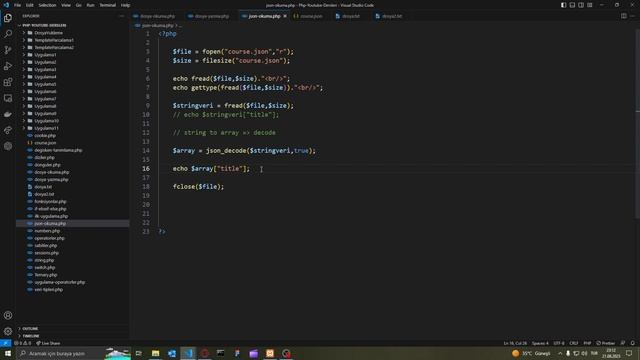Viewport: 640px width, 360px height.
Task: Toggle Primary Side Bar layout button
Action: click(x=563, y=5)
